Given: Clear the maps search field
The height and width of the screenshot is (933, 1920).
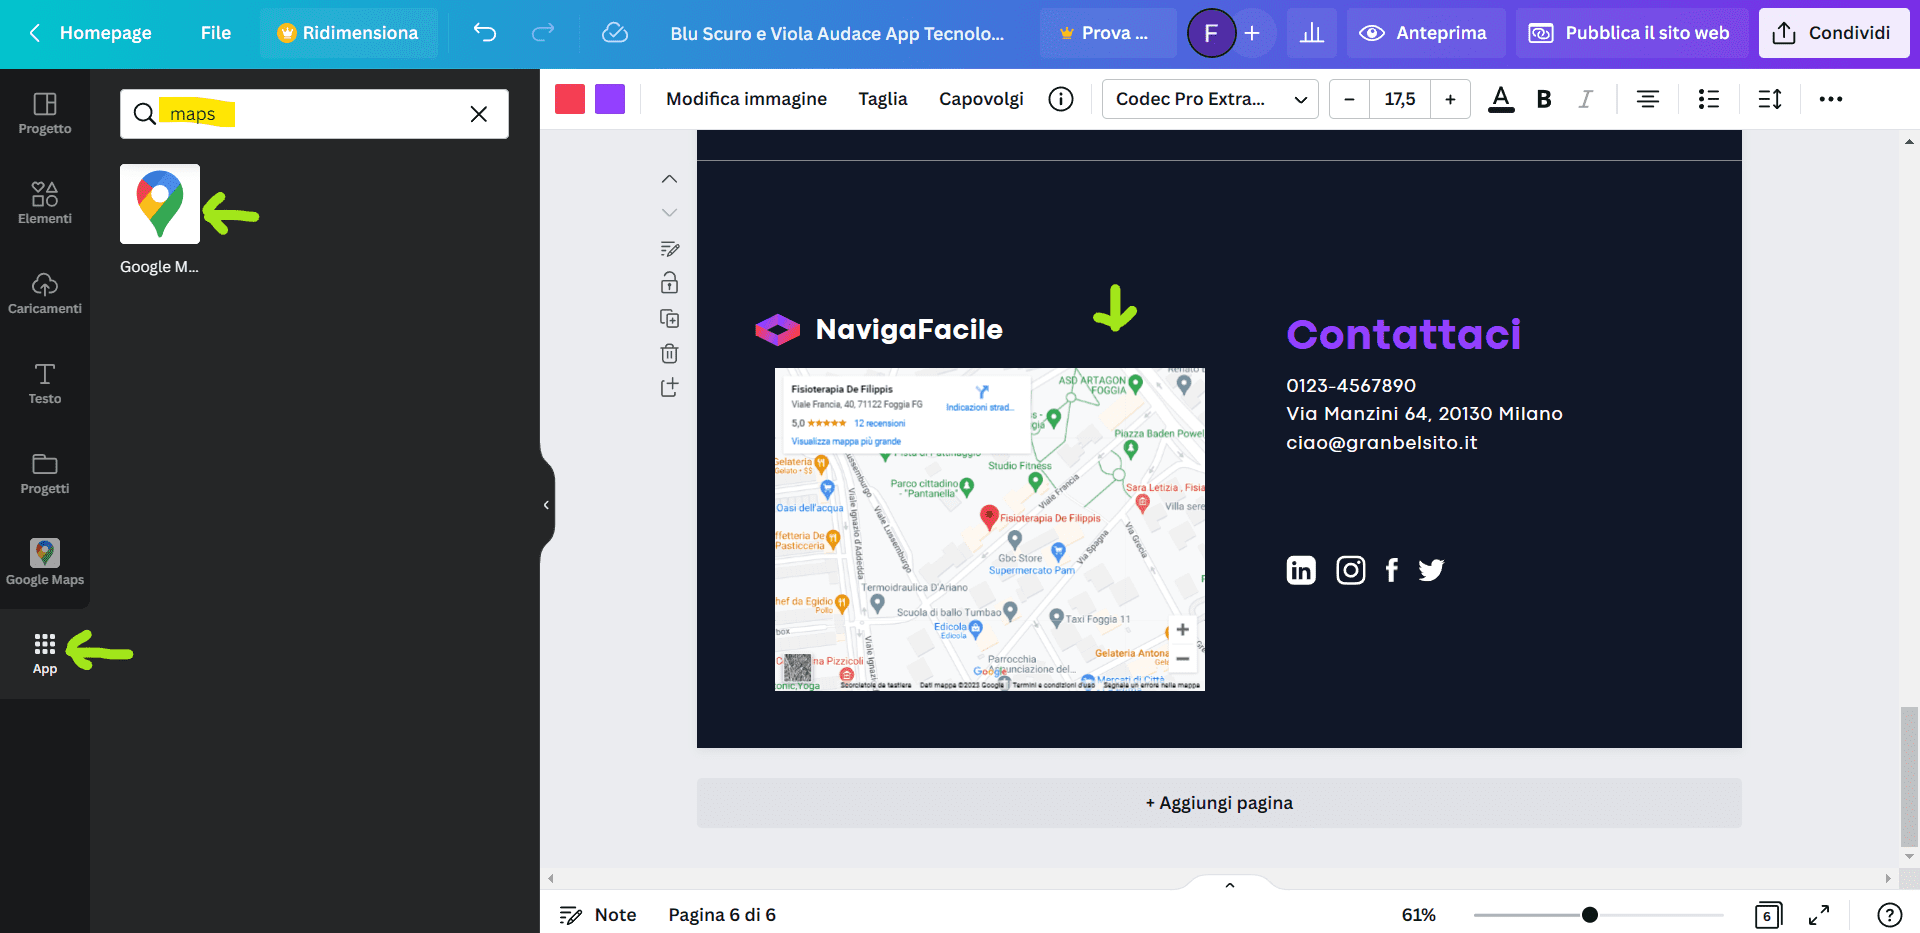Looking at the screenshot, I should tap(479, 114).
